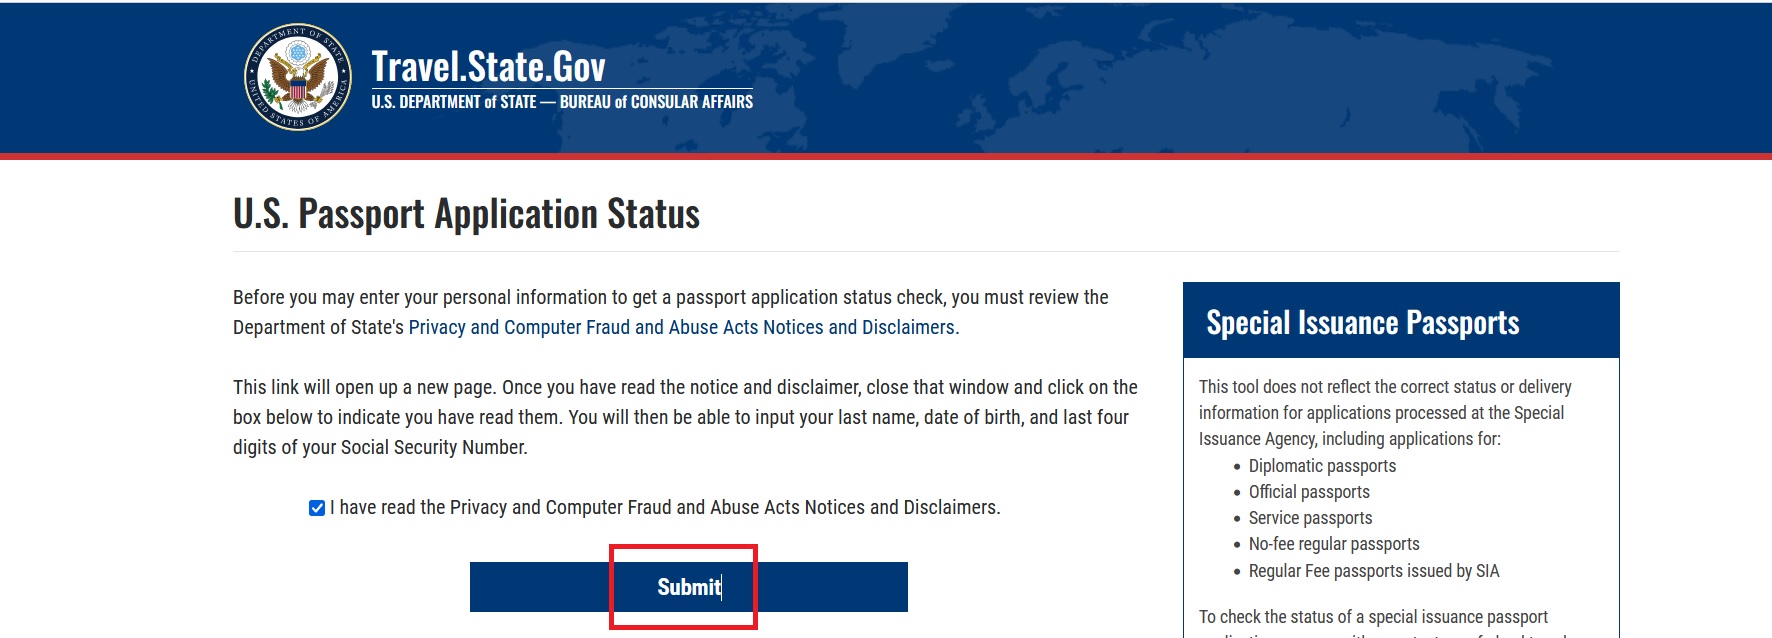
Task: Select the Special Issuance Passports panel header
Action: point(1401,321)
